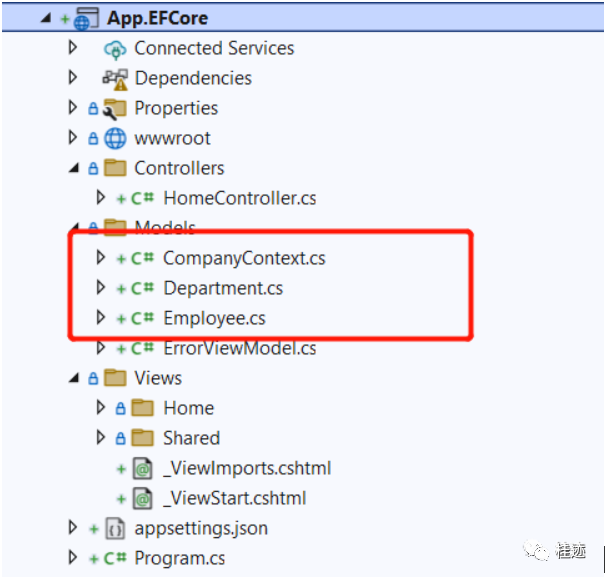The height and width of the screenshot is (578, 605).
Task: Click the C# icon beside Employee.cs
Action: [142, 318]
